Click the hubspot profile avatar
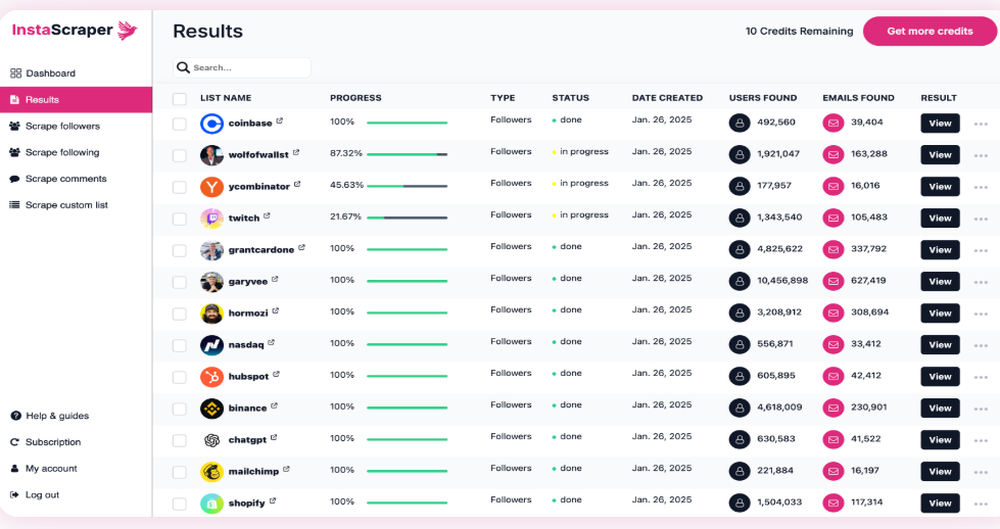The image size is (1000, 529). (x=212, y=376)
